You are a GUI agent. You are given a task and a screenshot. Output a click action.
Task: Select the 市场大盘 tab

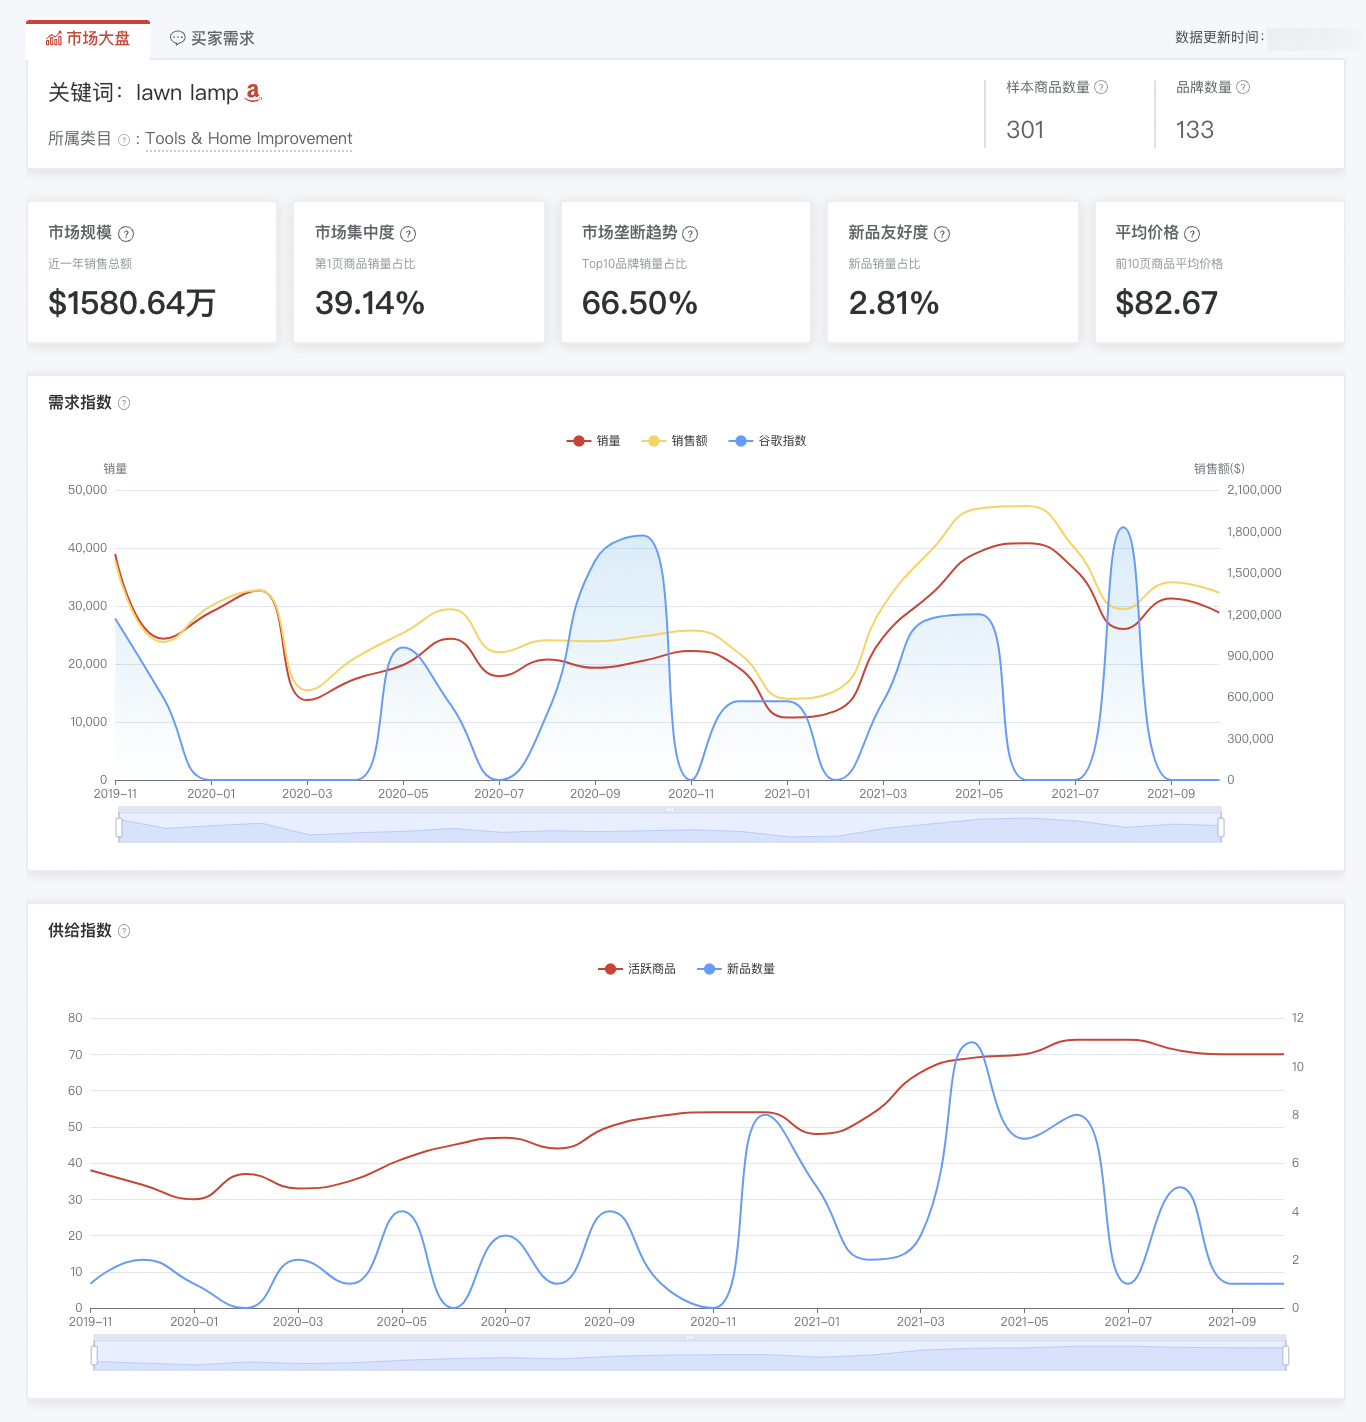pos(88,38)
